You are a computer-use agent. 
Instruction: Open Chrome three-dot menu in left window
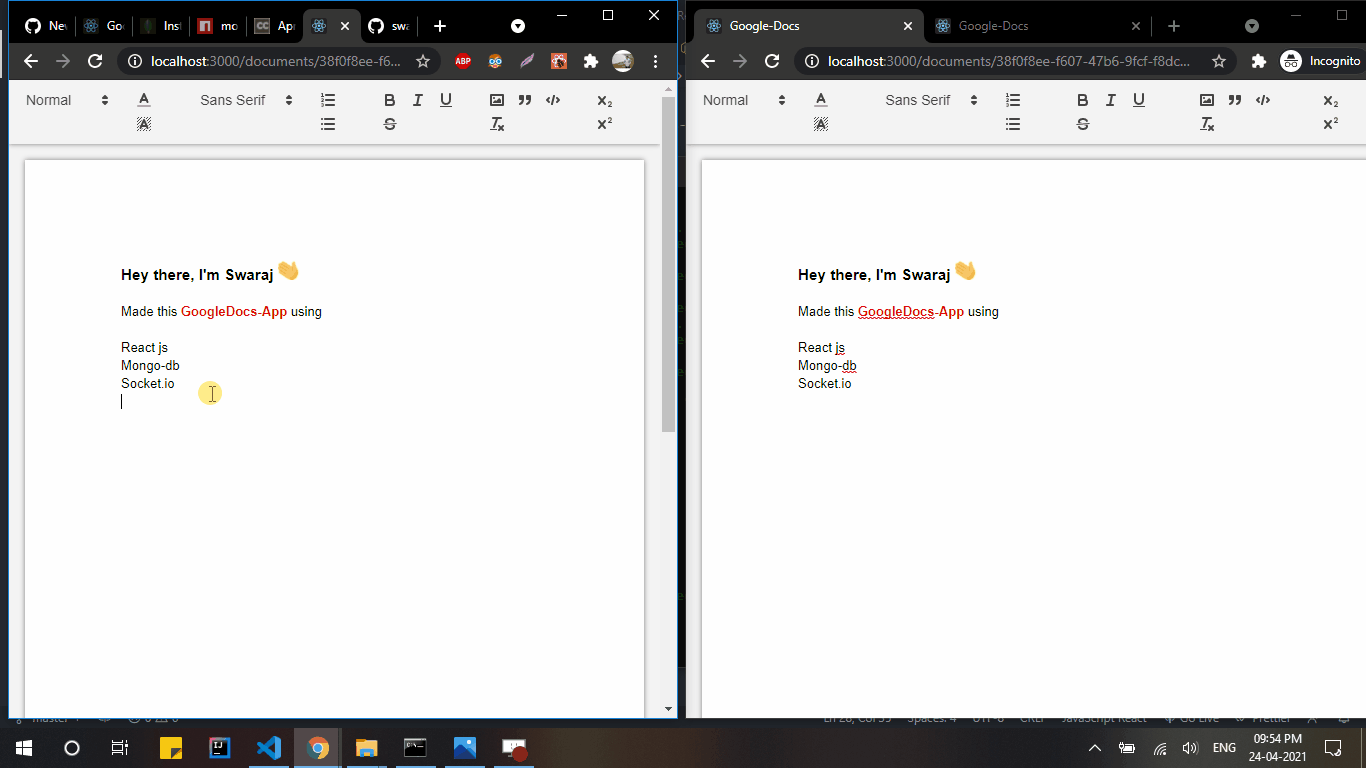tap(656, 61)
